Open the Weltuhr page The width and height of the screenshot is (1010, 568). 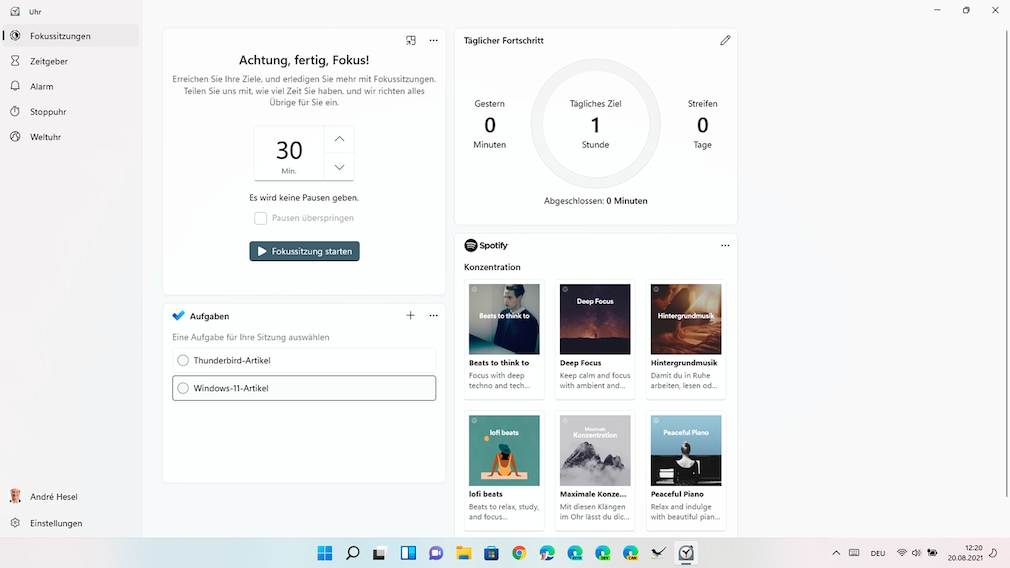[71, 137]
